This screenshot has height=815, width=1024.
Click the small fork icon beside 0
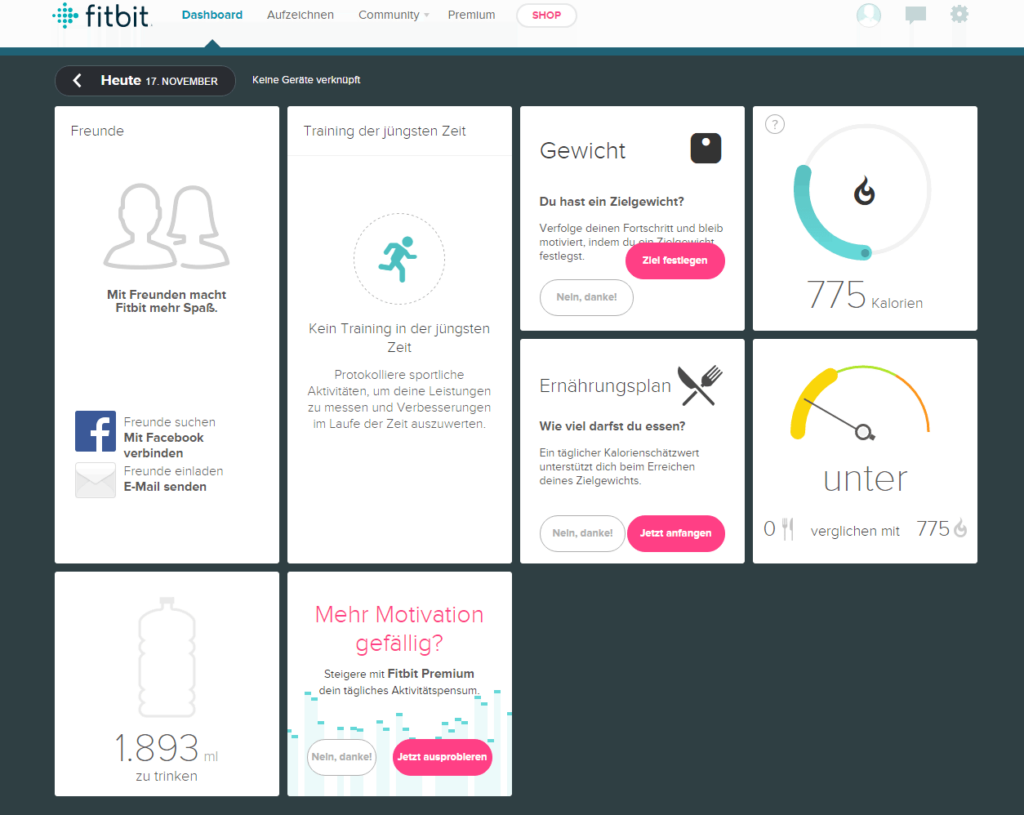[x=788, y=529]
